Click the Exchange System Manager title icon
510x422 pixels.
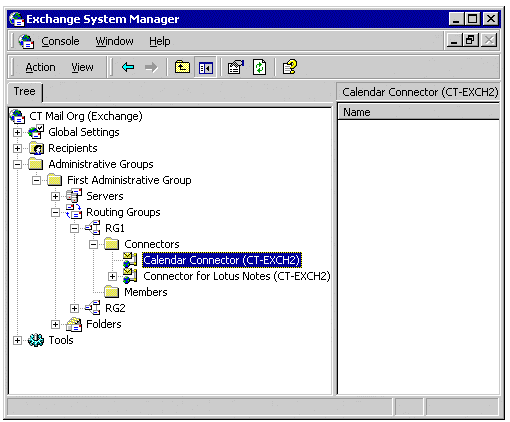click(17, 19)
